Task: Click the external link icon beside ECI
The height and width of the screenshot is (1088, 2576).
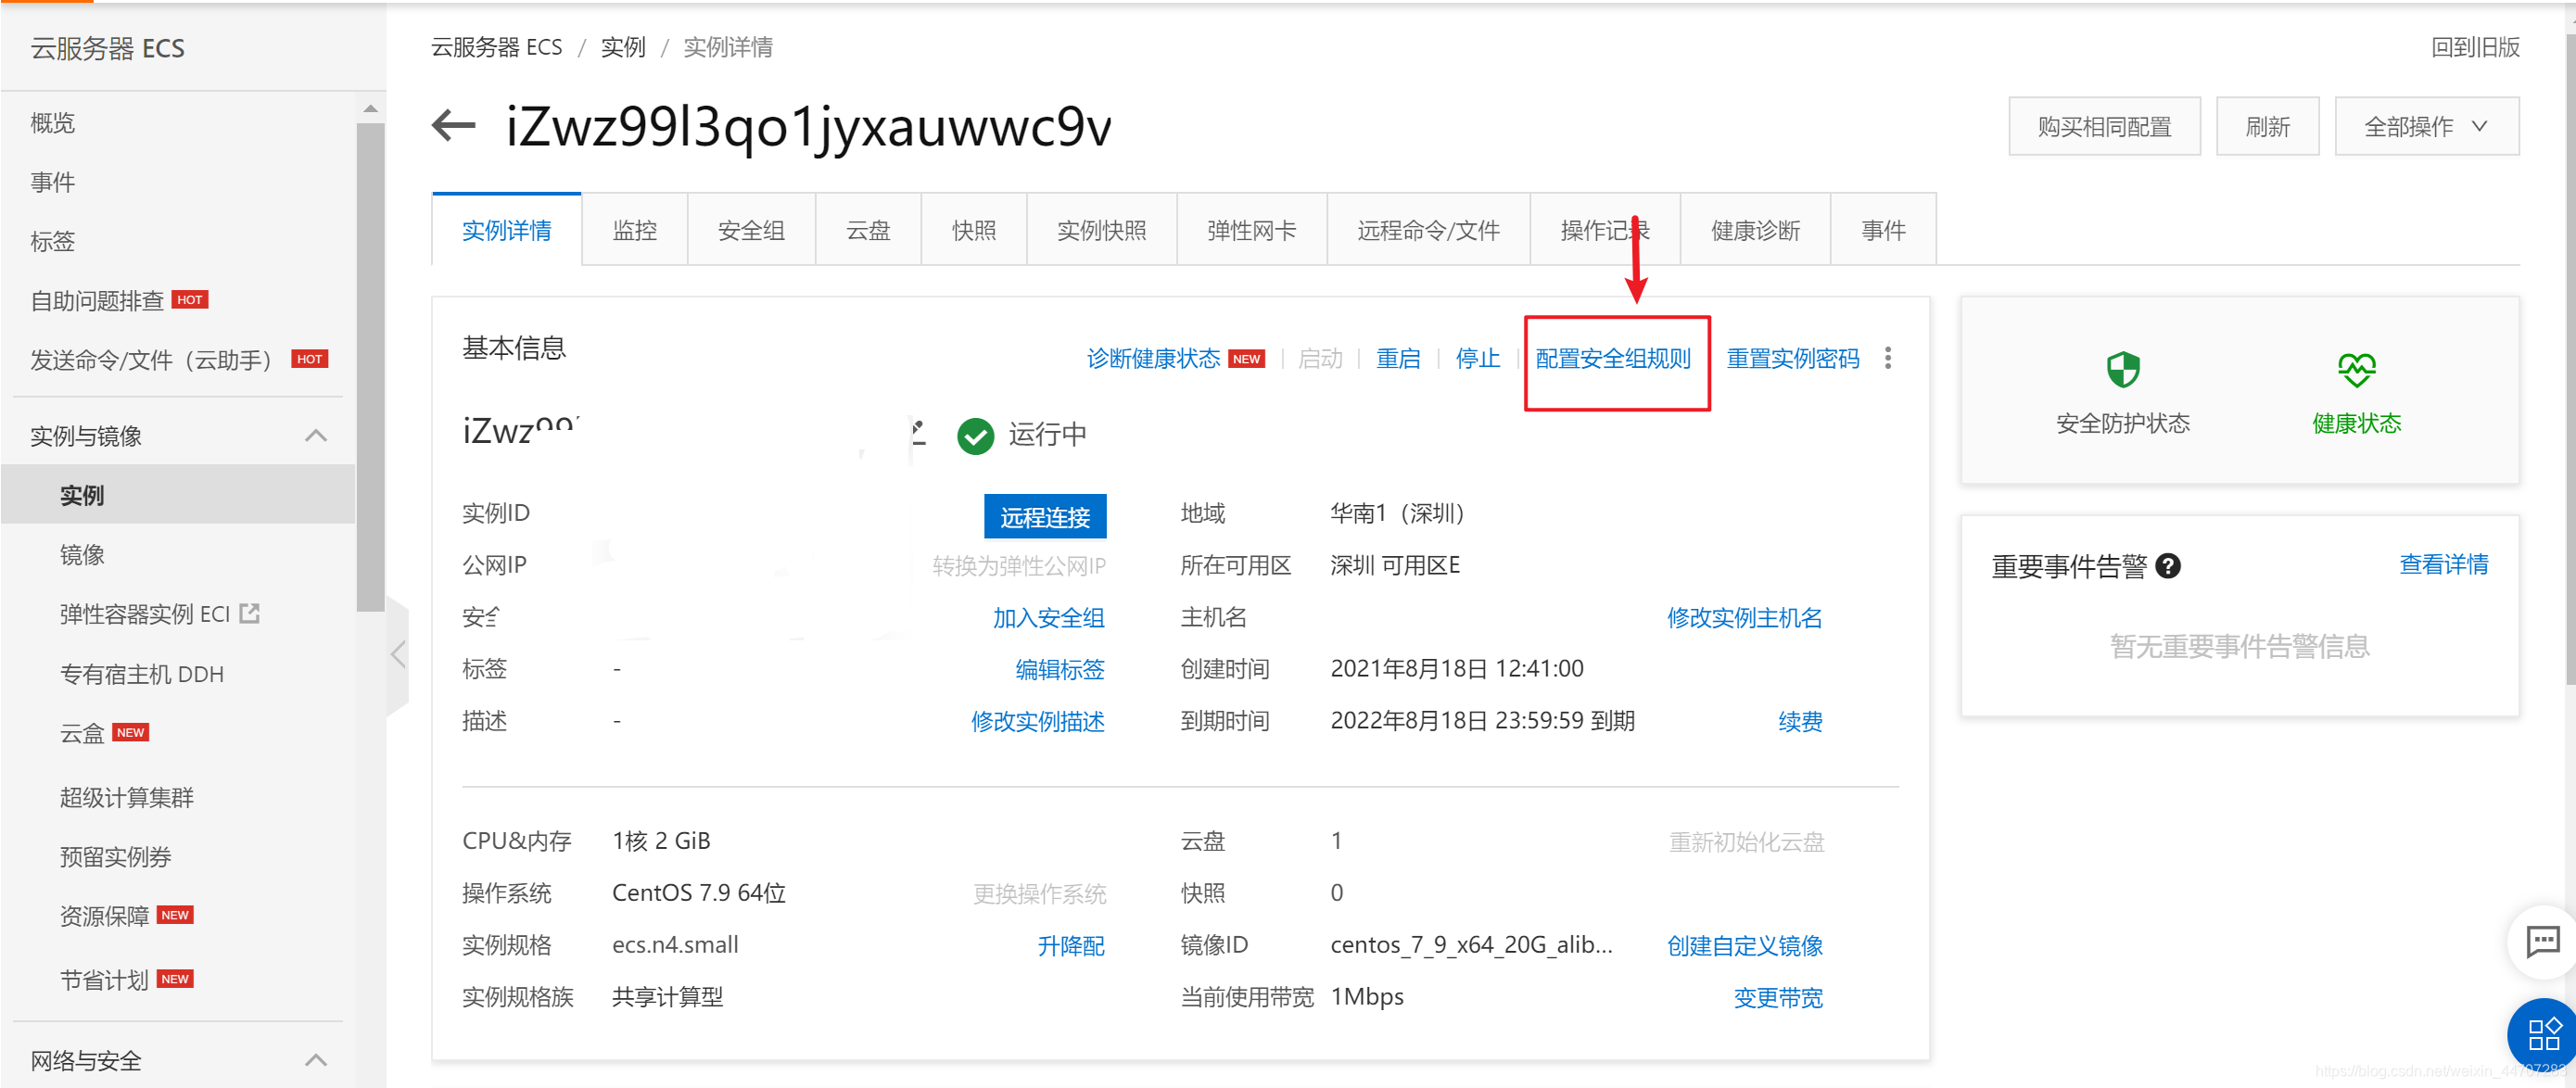Action: pyautogui.click(x=249, y=613)
